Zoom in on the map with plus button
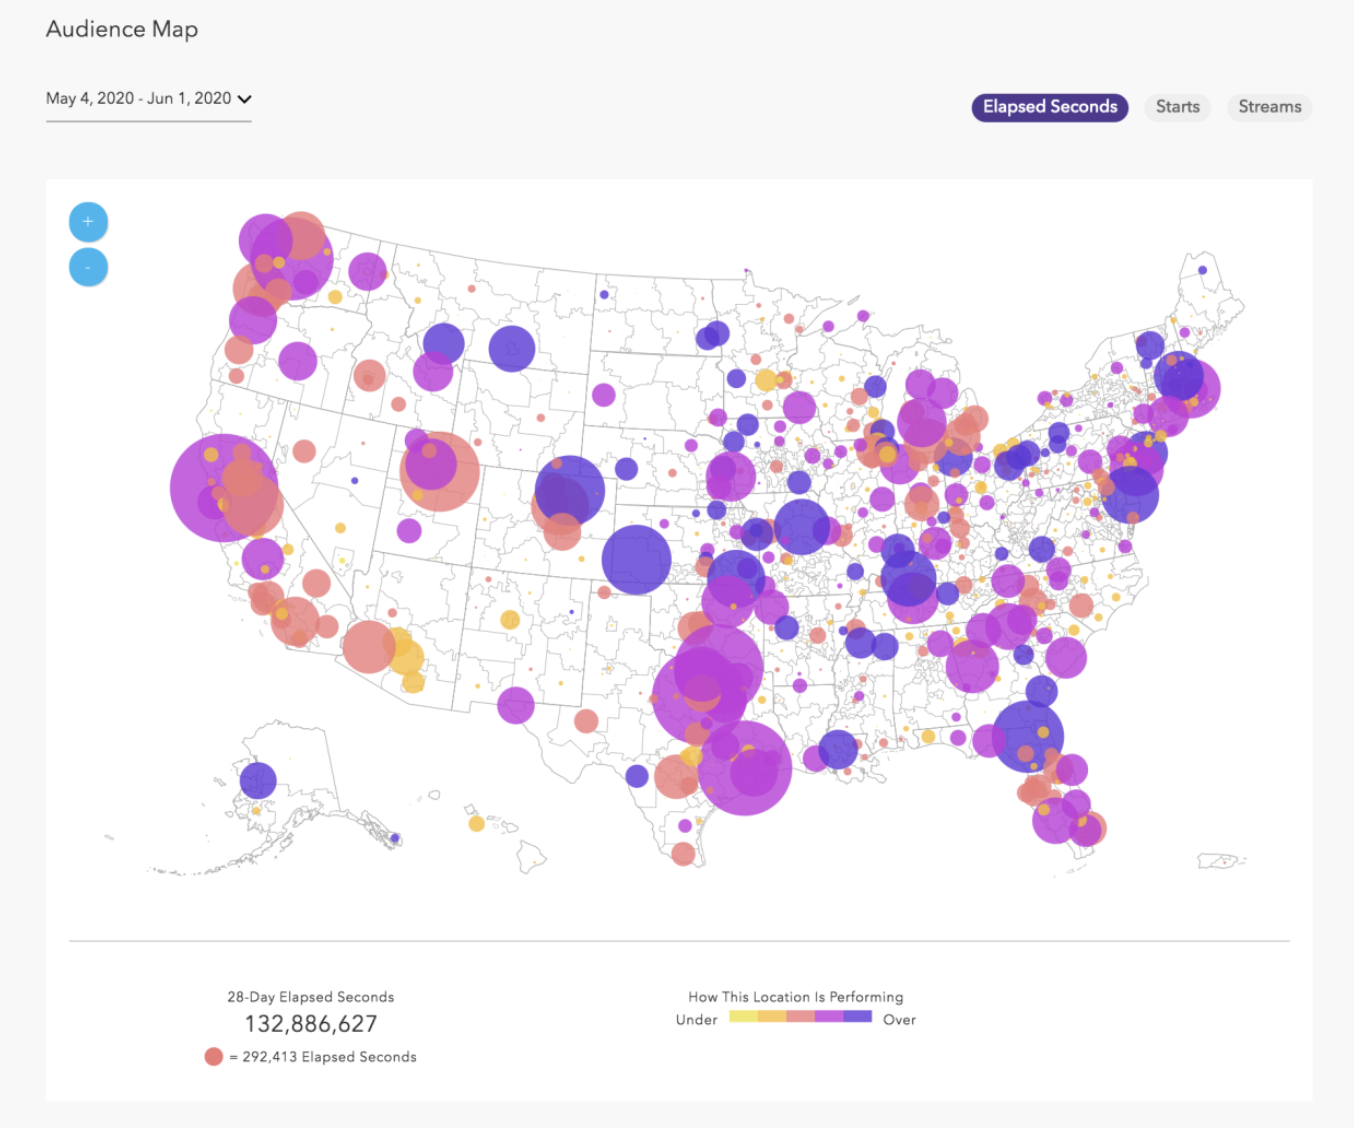Viewport: 1354px width, 1128px height. (88, 222)
